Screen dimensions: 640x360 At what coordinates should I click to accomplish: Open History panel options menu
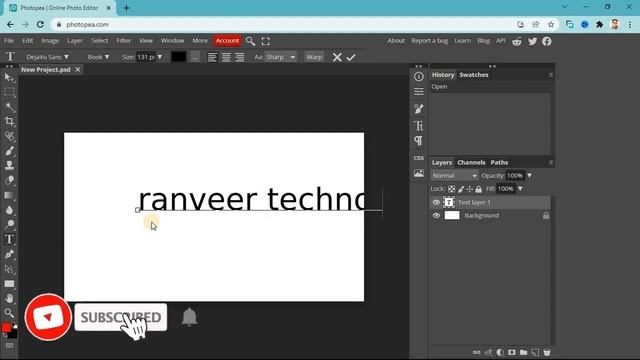551,75
